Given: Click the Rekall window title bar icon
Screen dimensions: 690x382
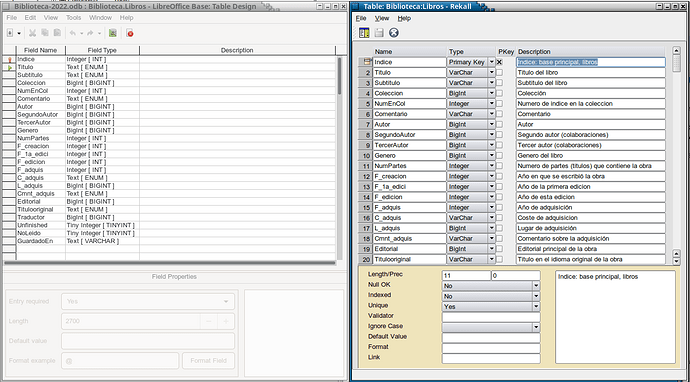Looking at the screenshot, I should (356, 6).
